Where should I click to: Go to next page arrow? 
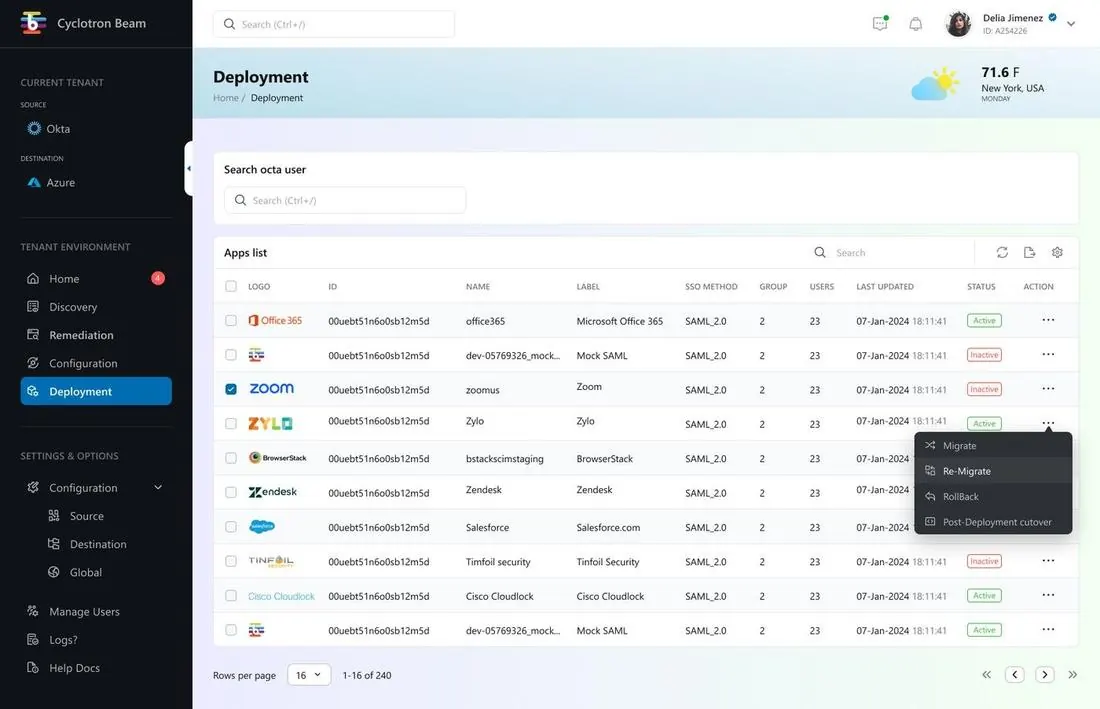coord(1045,675)
